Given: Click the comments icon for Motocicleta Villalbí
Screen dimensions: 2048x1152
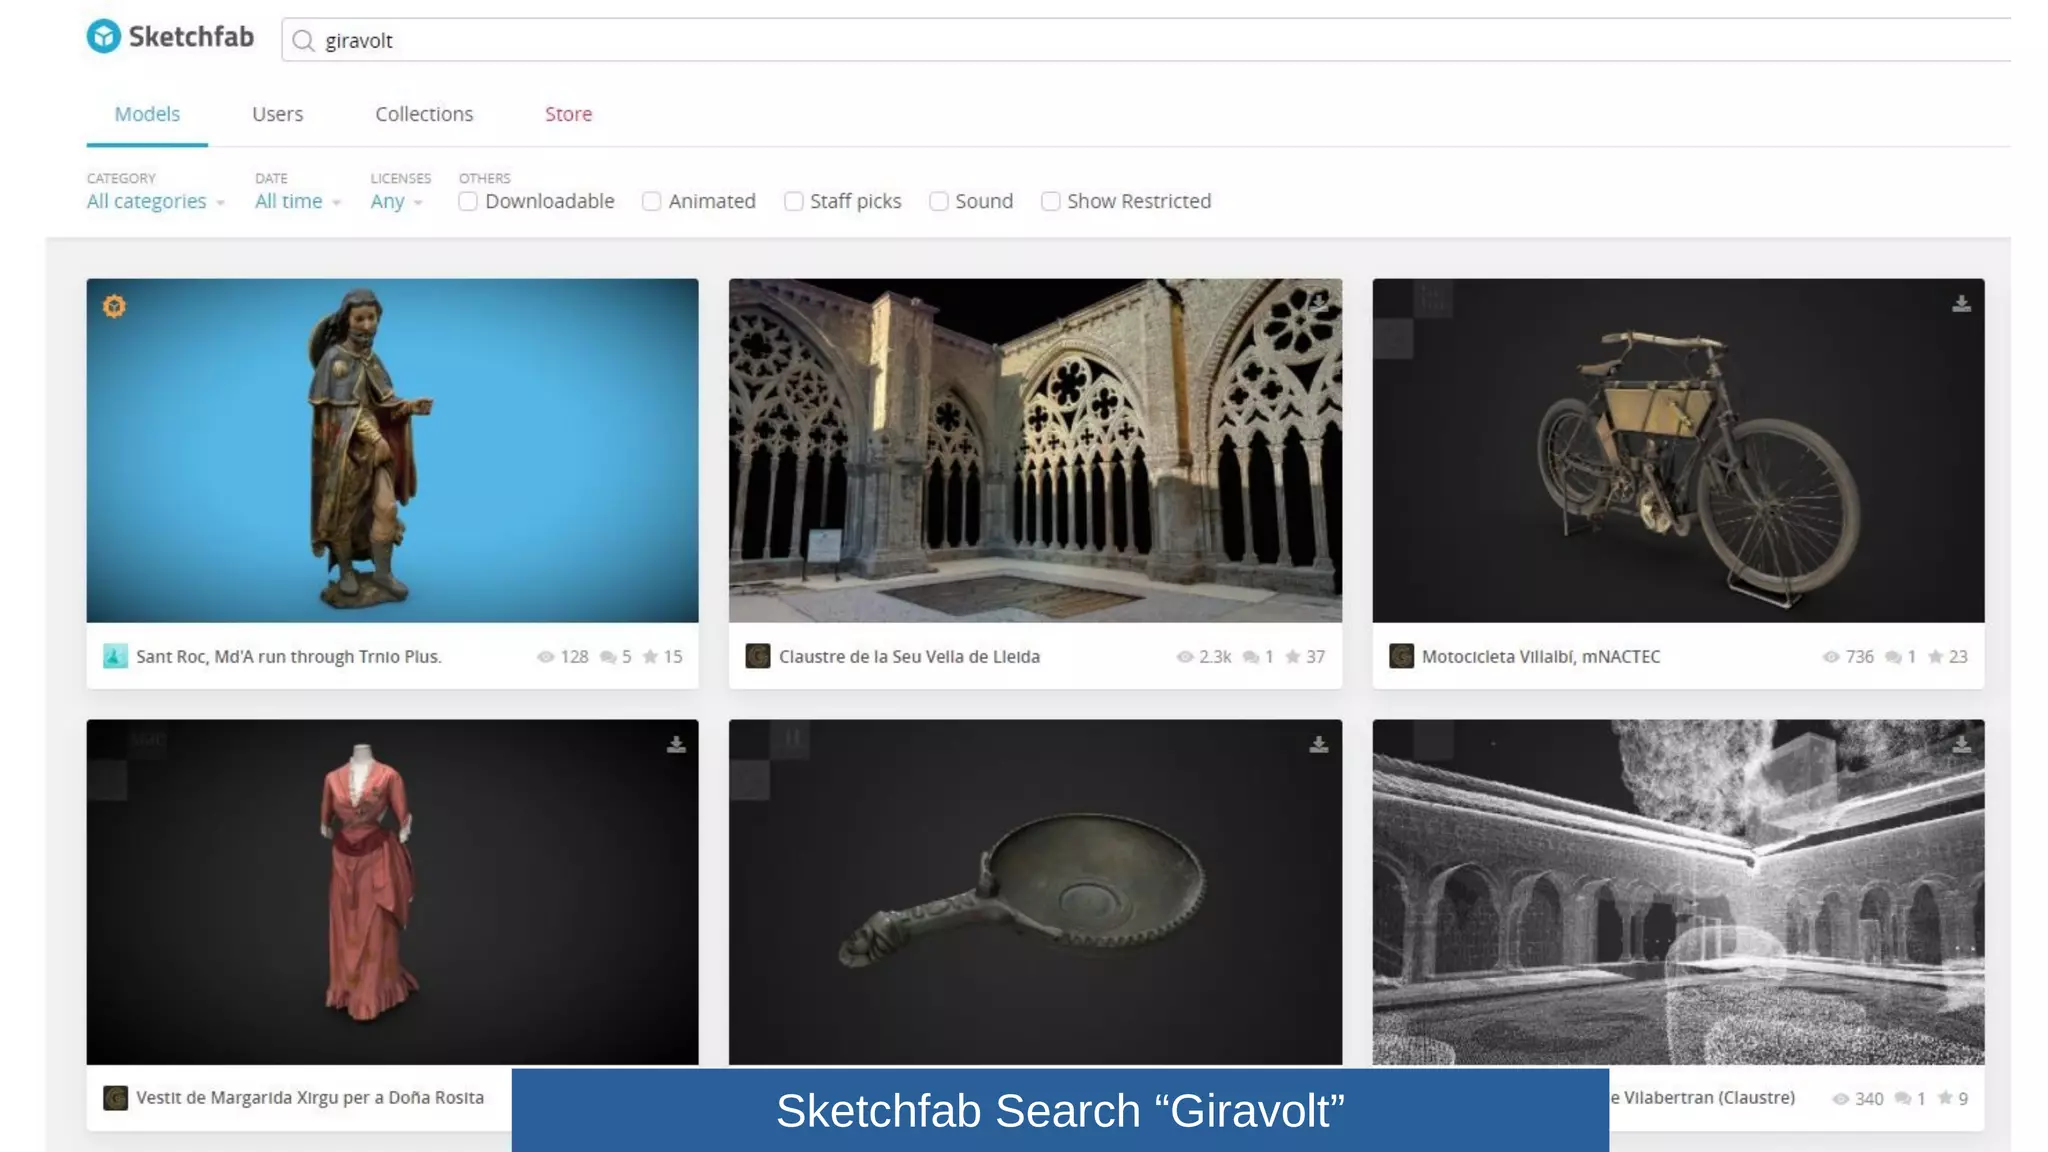Looking at the screenshot, I should (x=1893, y=657).
